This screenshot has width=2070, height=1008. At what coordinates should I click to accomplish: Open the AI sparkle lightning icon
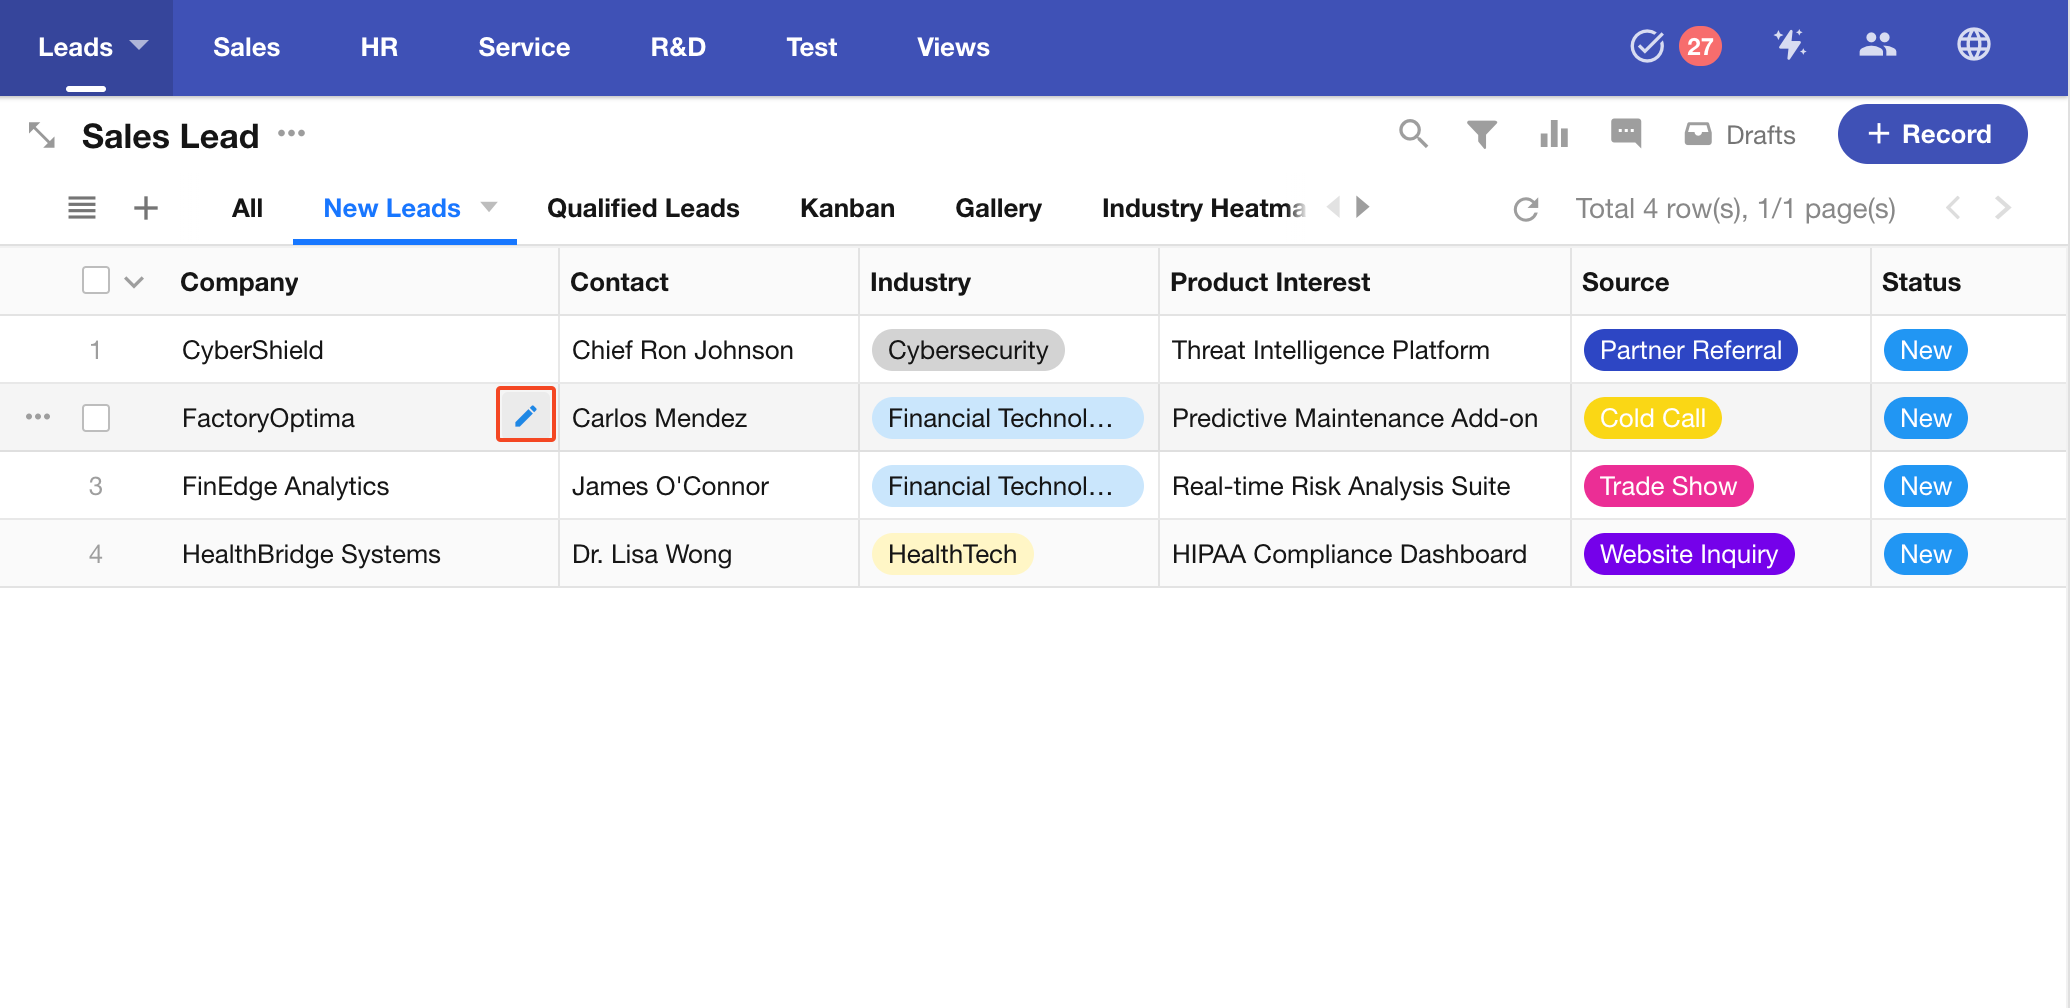tap(1789, 45)
